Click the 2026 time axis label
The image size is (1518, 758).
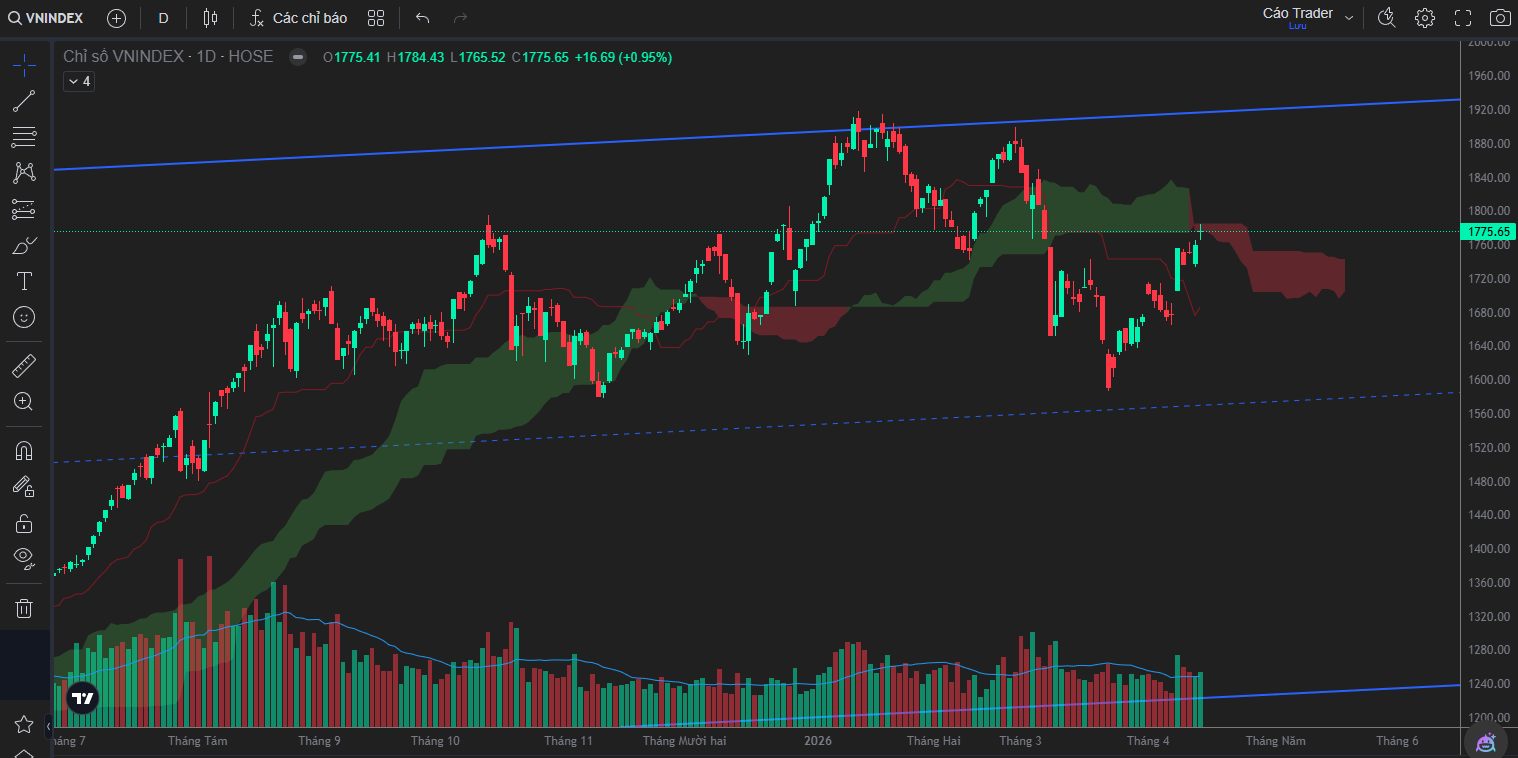click(x=818, y=741)
